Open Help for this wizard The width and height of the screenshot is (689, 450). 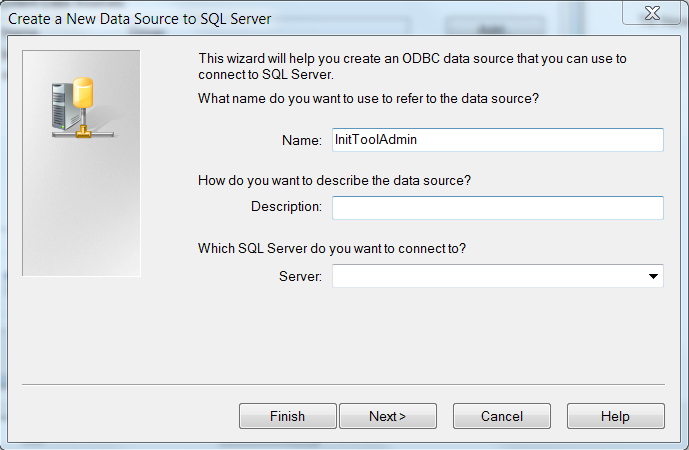[615, 416]
